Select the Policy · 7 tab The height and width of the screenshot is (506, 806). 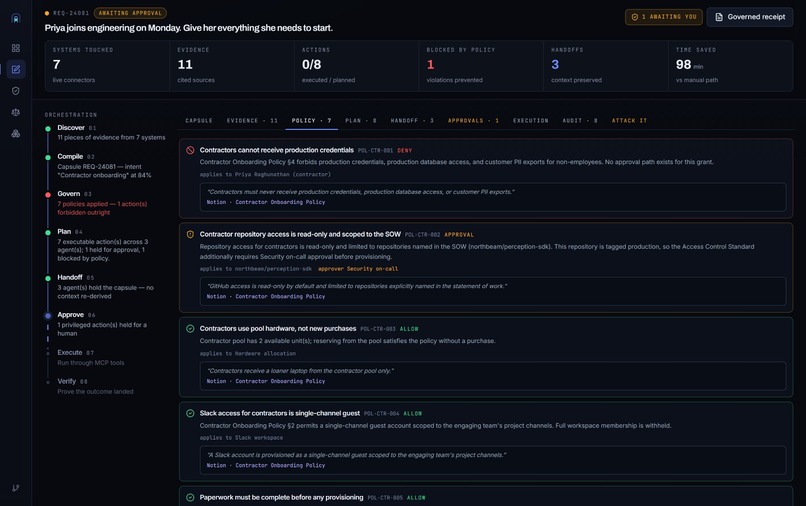(312, 120)
